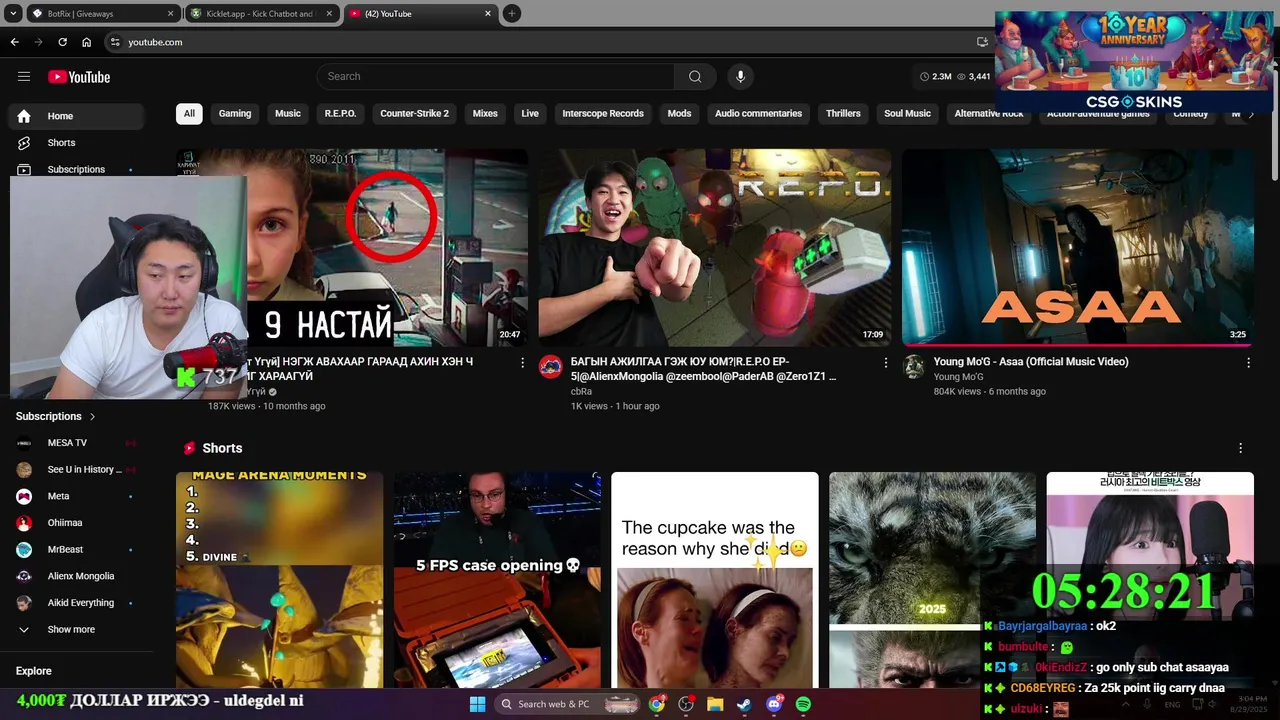Open Meta subscription channel
Viewport: 1280px width, 720px height.
tap(76, 496)
